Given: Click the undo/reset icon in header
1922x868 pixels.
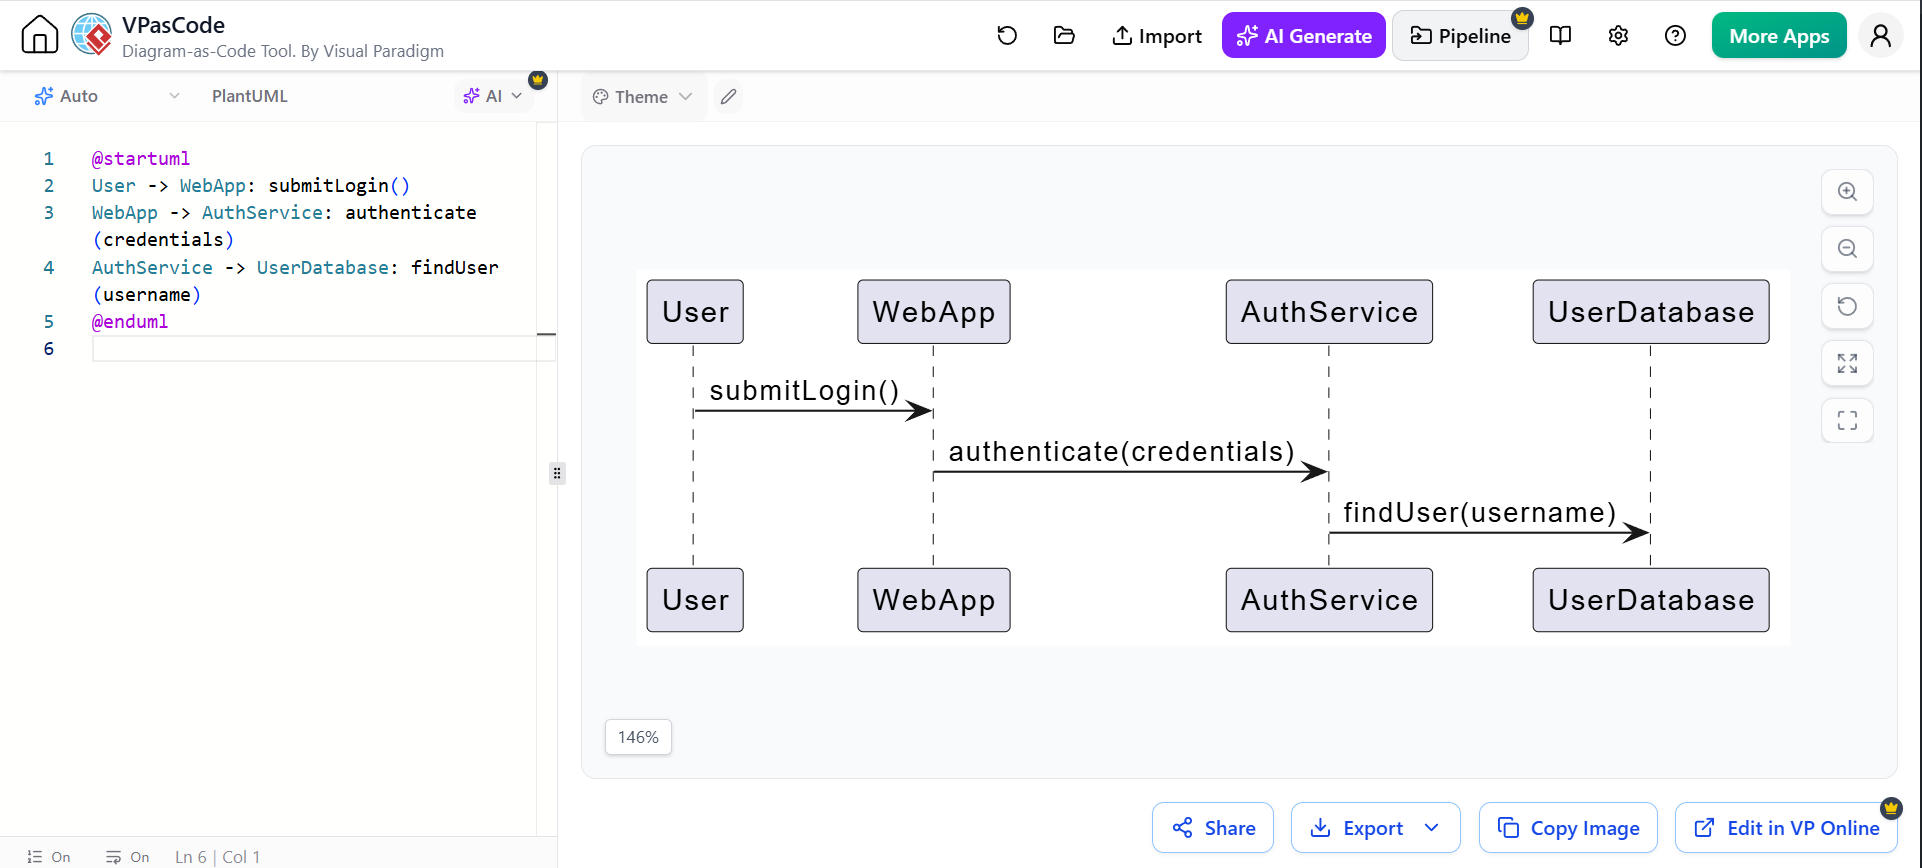Looking at the screenshot, I should point(1007,36).
